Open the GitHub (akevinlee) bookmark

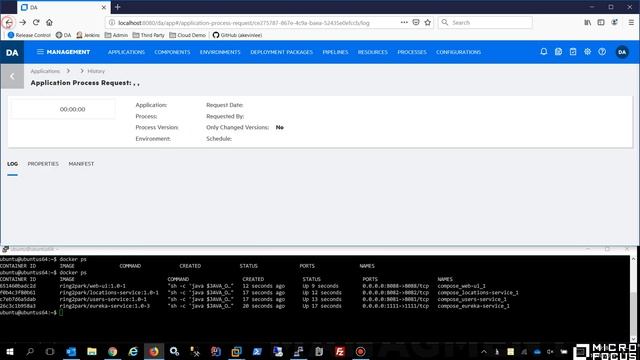click(x=238, y=35)
